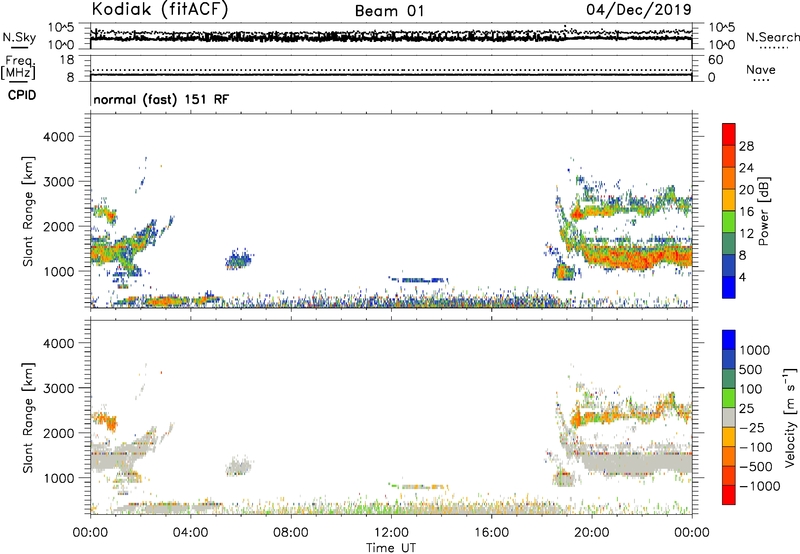Screen dimensions: 800x554
Task: Click the '-1000' Velocity colorbar tick value
Action: pyautogui.click(x=759, y=486)
